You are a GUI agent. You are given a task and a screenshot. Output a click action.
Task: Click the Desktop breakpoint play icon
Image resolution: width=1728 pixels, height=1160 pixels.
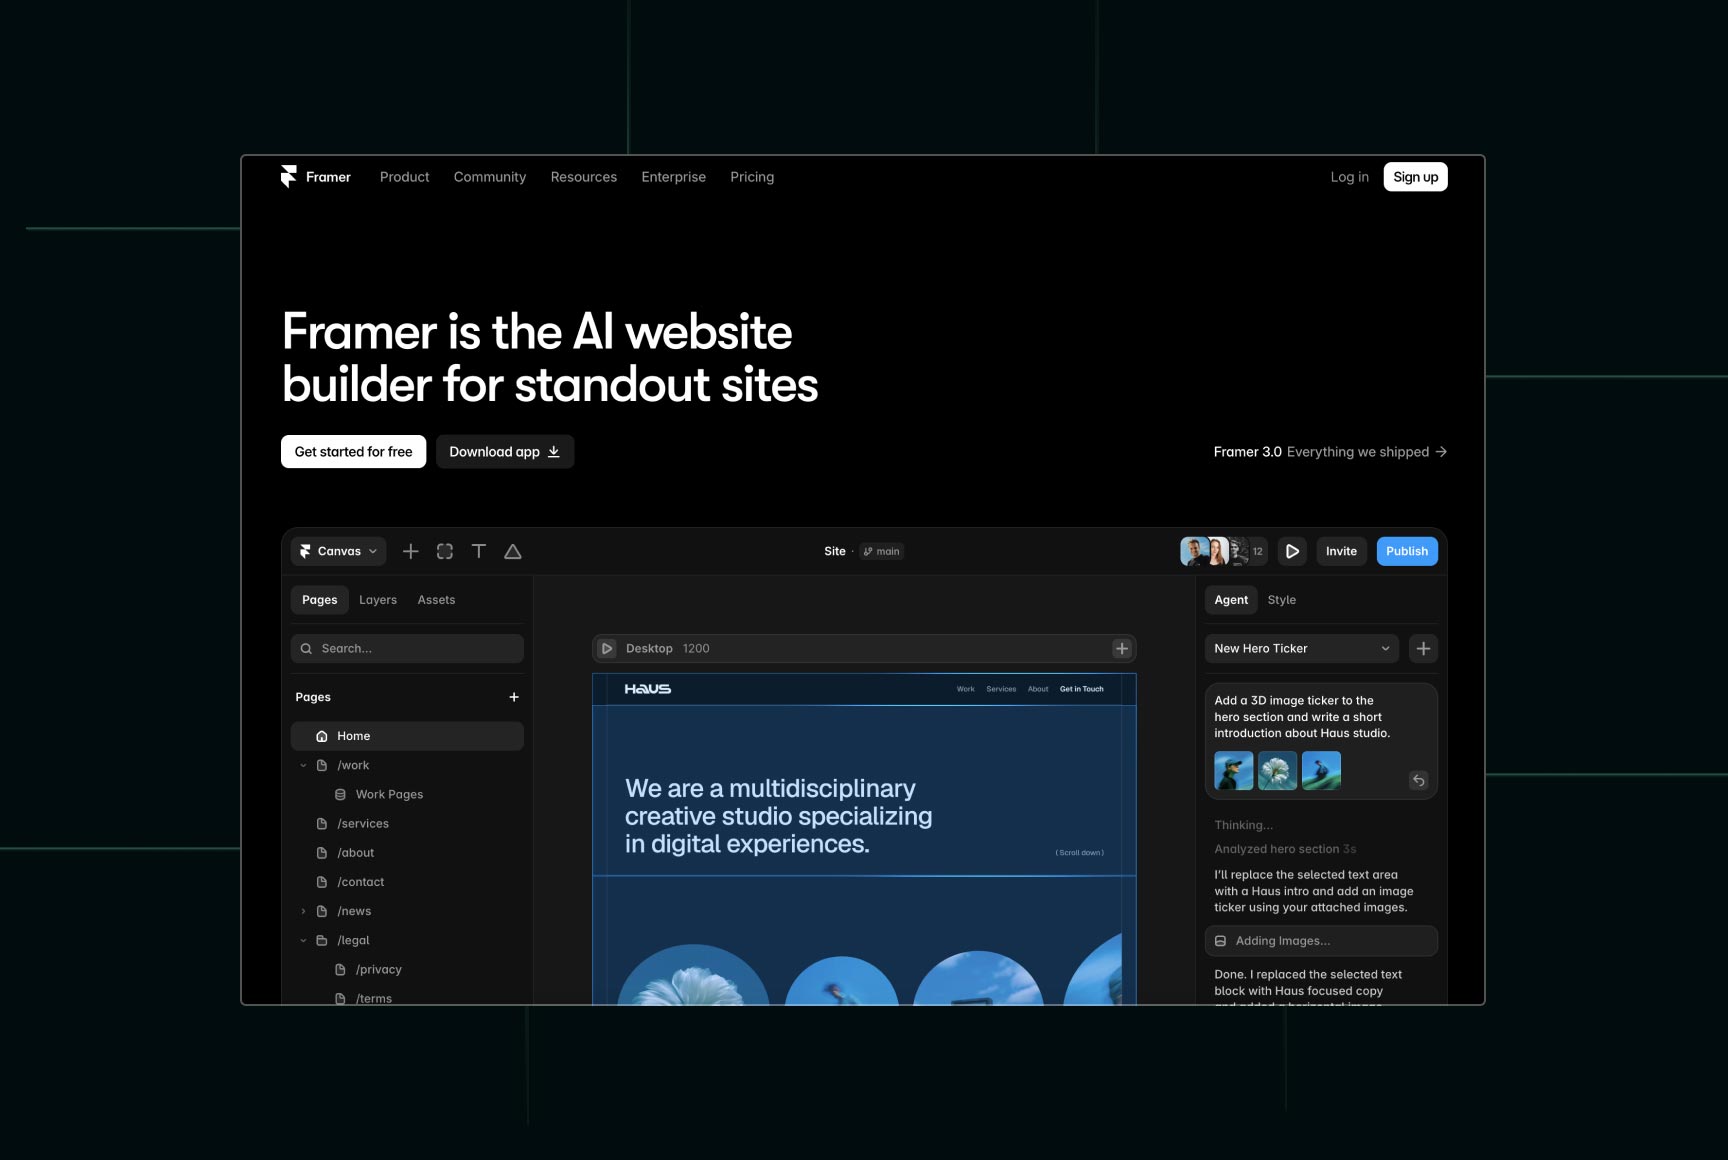pos(607,648)
